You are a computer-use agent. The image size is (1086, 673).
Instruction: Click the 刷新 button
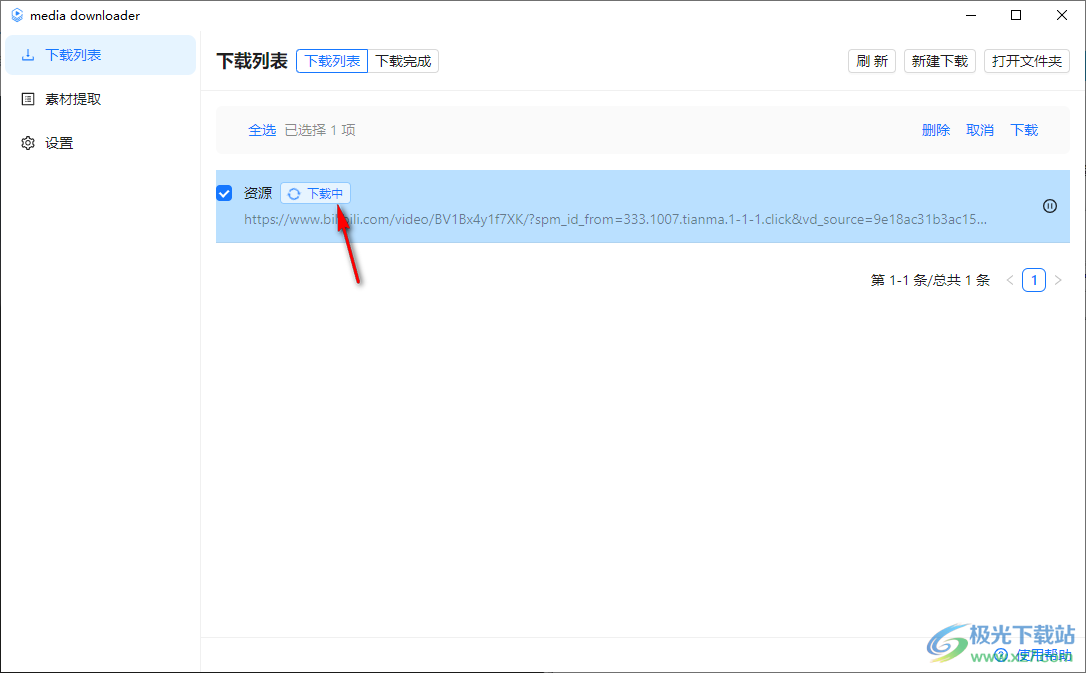[872, 61]
